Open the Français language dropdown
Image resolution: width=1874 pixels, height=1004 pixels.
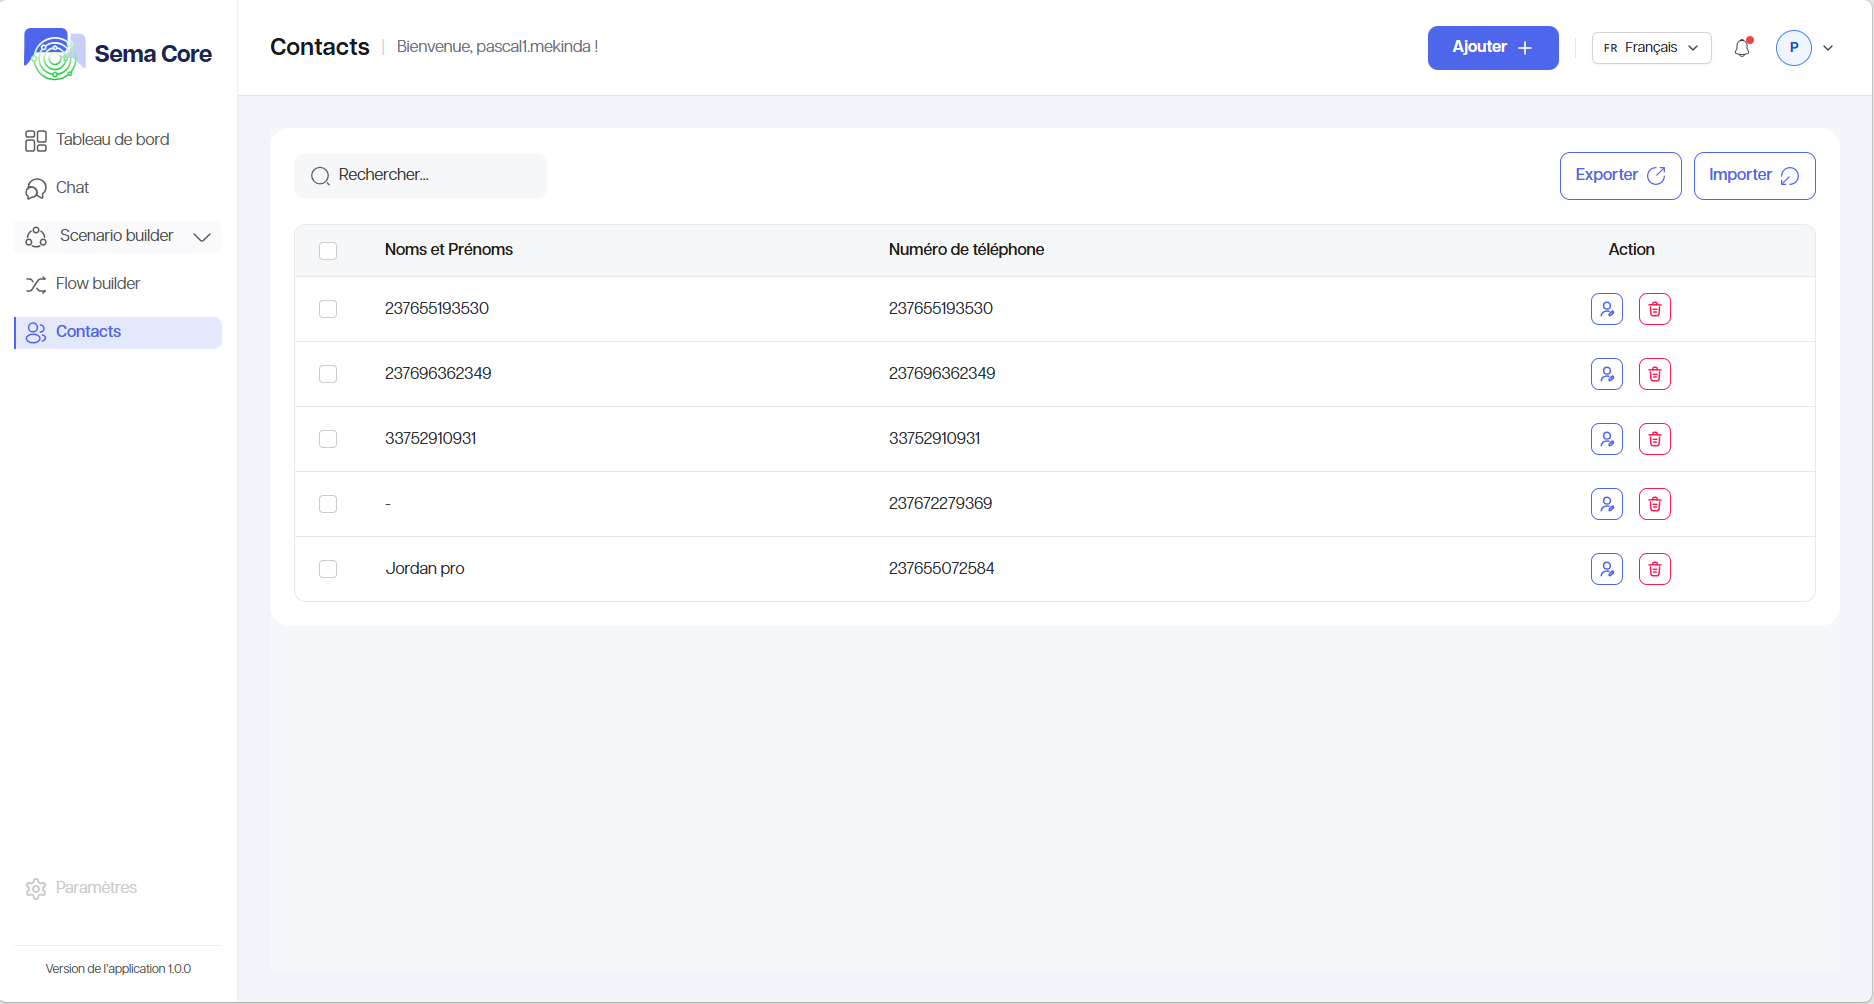click(x=1651, y=48)
